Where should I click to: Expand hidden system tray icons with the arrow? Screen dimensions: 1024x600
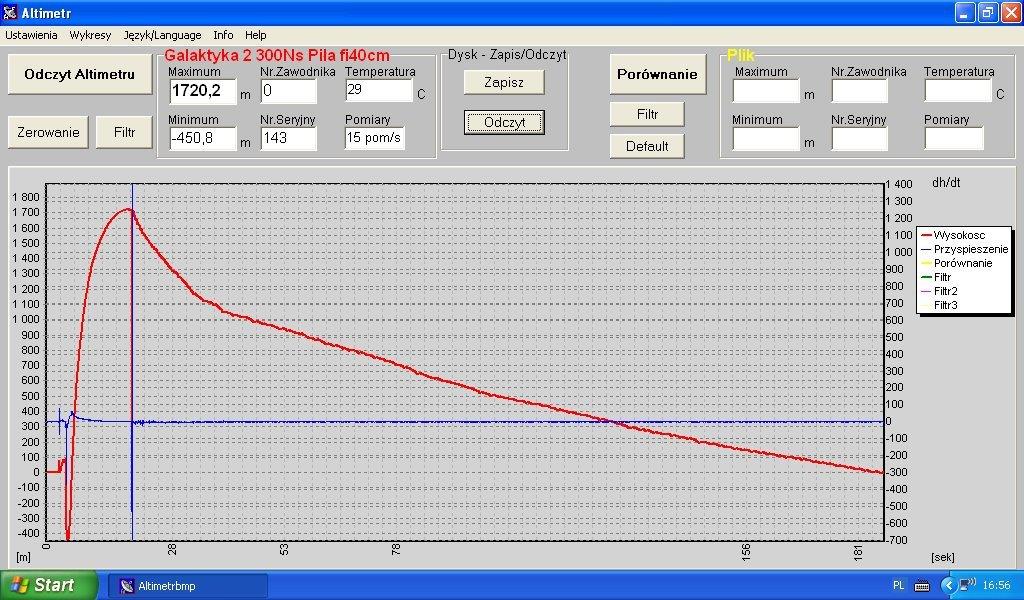(948, 585)
